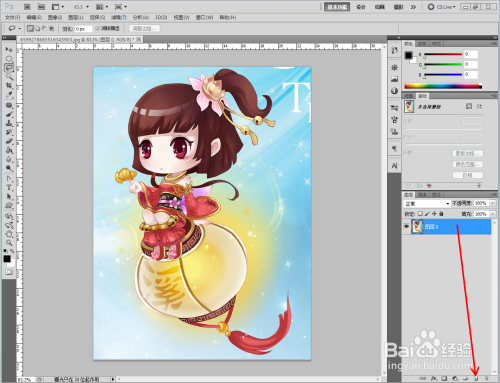Delete layer with Layers panel trash icon
Screen dimensions: 500x383
[487, 378]
